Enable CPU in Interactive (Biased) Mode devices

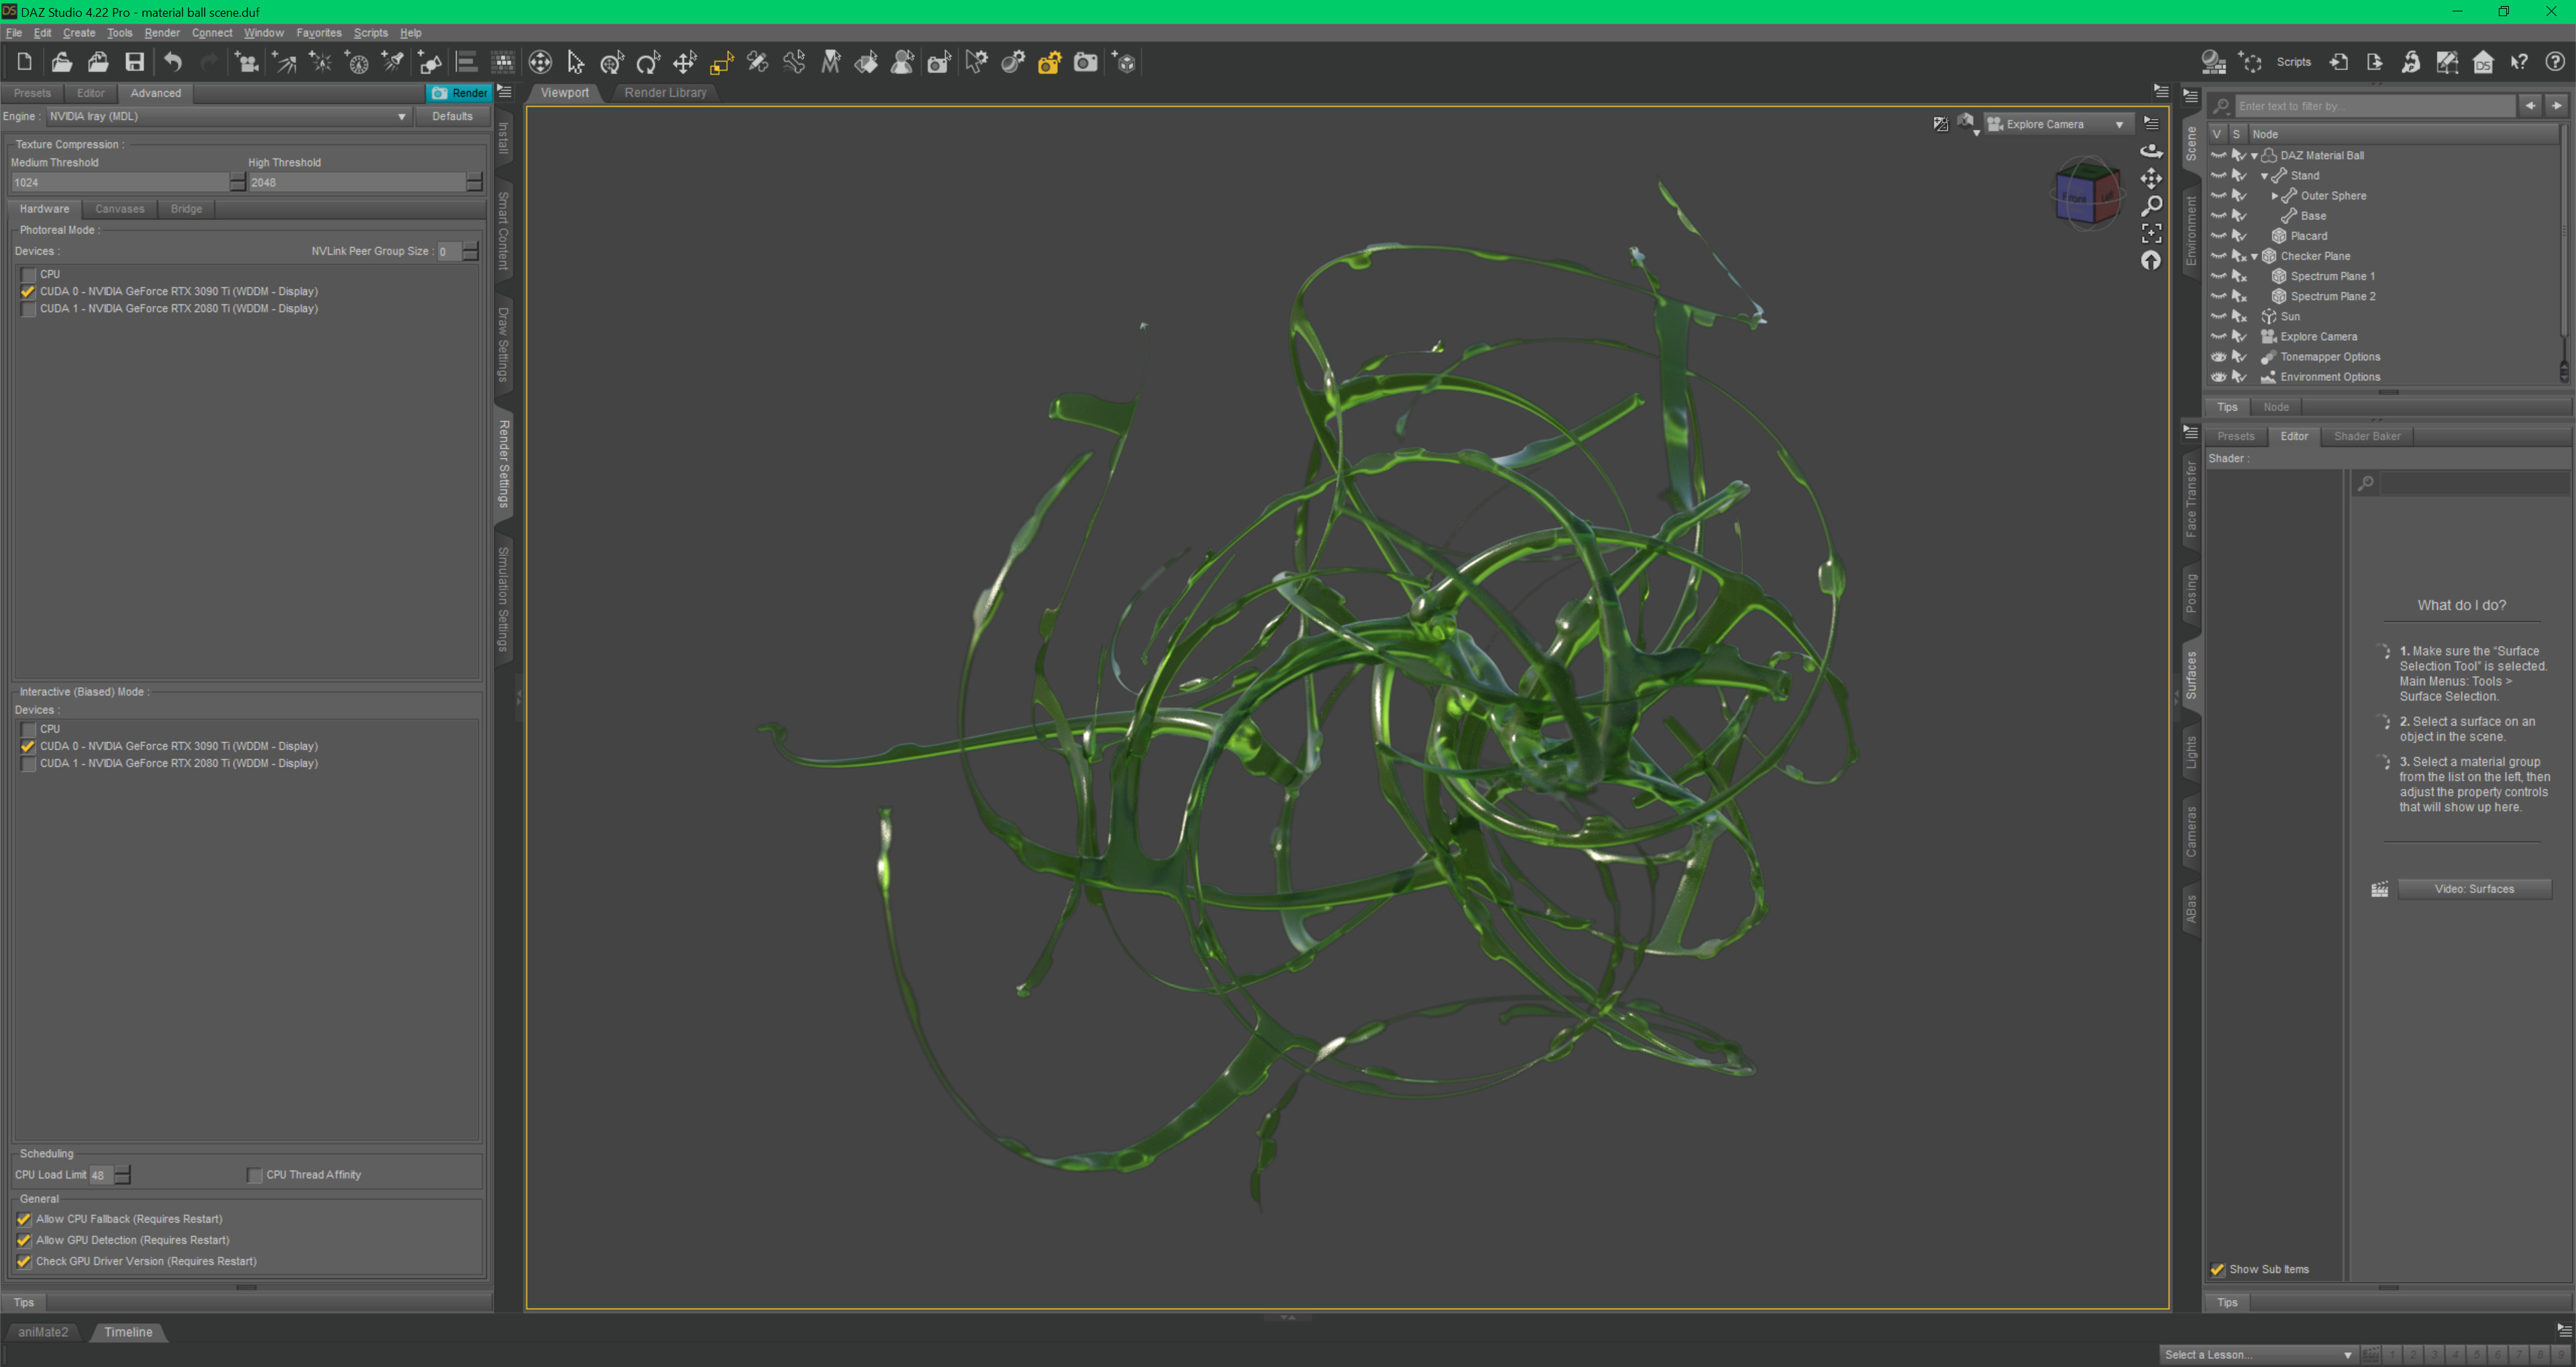pyautogui.click(x=29, y=729)
